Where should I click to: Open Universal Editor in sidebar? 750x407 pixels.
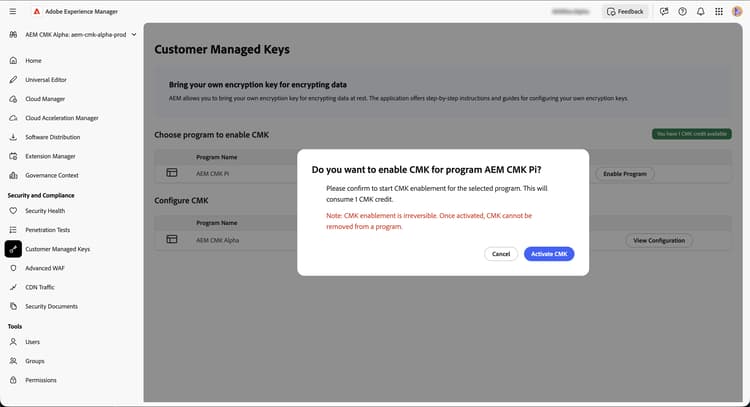click(x=46, y=80)
